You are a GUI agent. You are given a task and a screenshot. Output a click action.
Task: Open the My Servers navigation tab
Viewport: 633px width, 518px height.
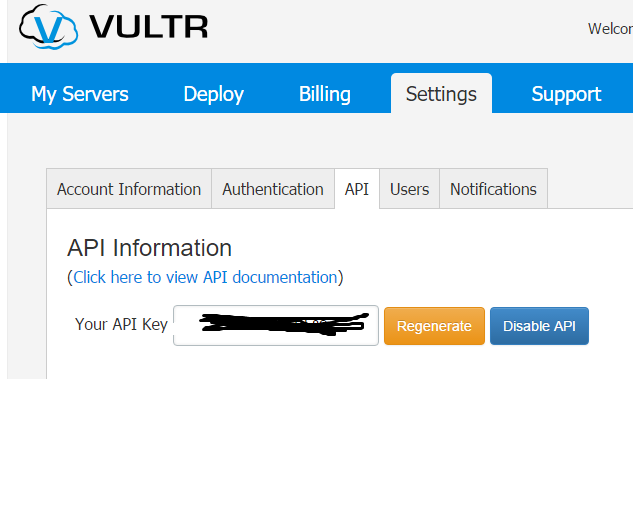80,94
